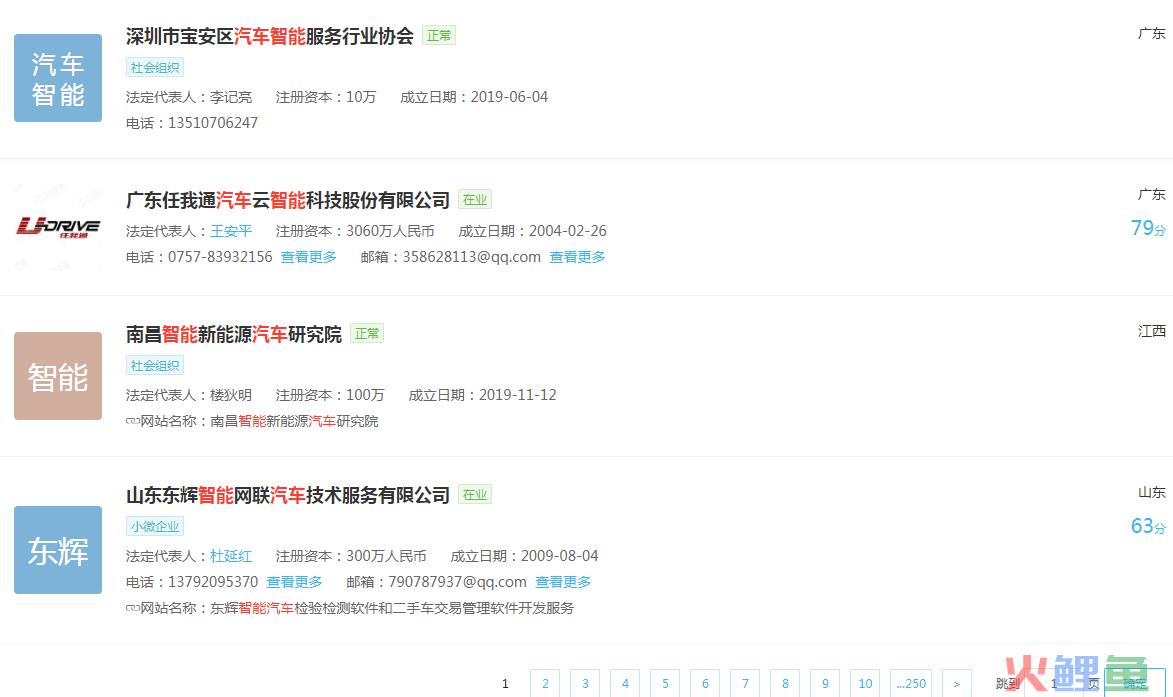Go to page 6

705,684
